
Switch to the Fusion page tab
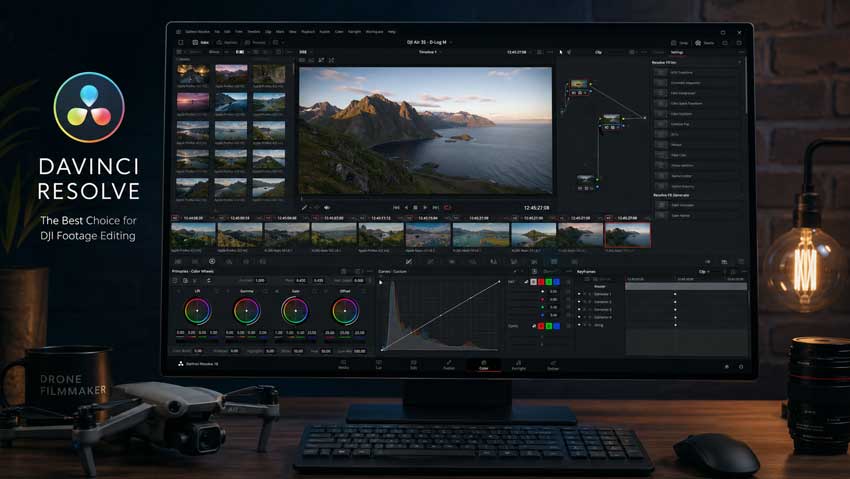click(449, 365)
